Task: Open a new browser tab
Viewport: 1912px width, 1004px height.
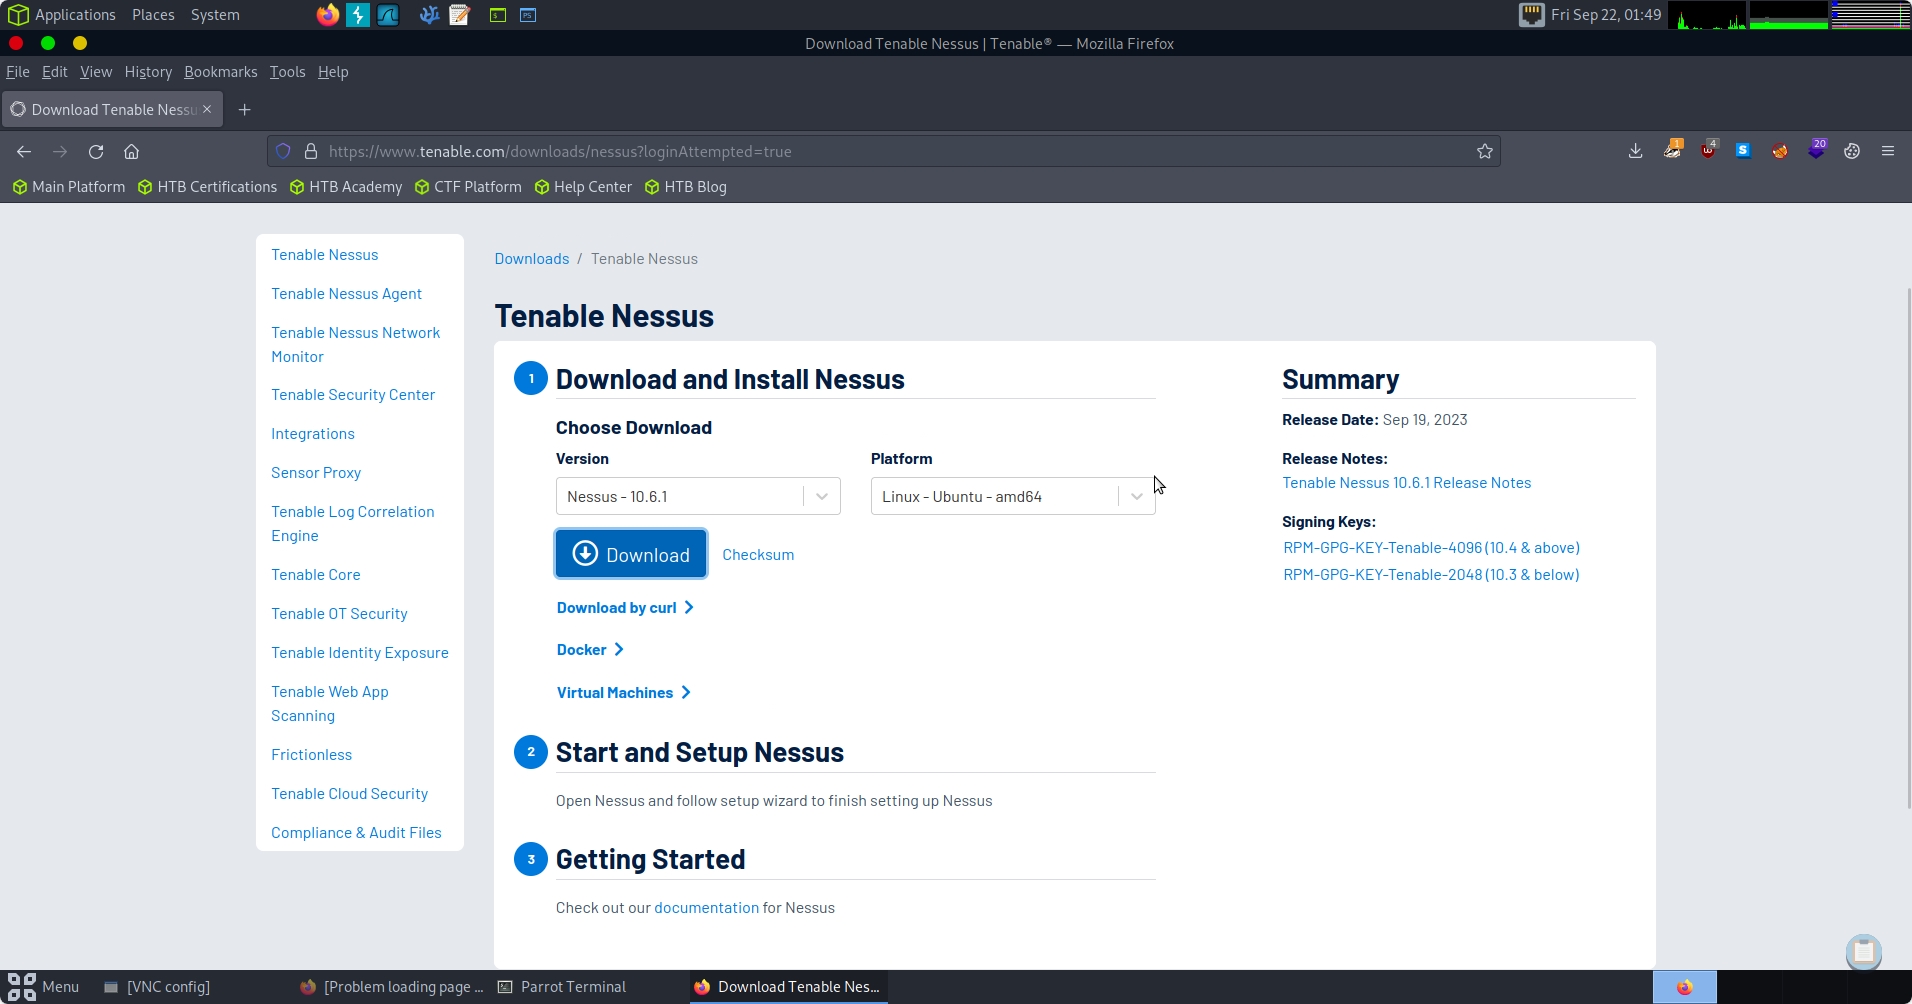Action: coord(244,110)
